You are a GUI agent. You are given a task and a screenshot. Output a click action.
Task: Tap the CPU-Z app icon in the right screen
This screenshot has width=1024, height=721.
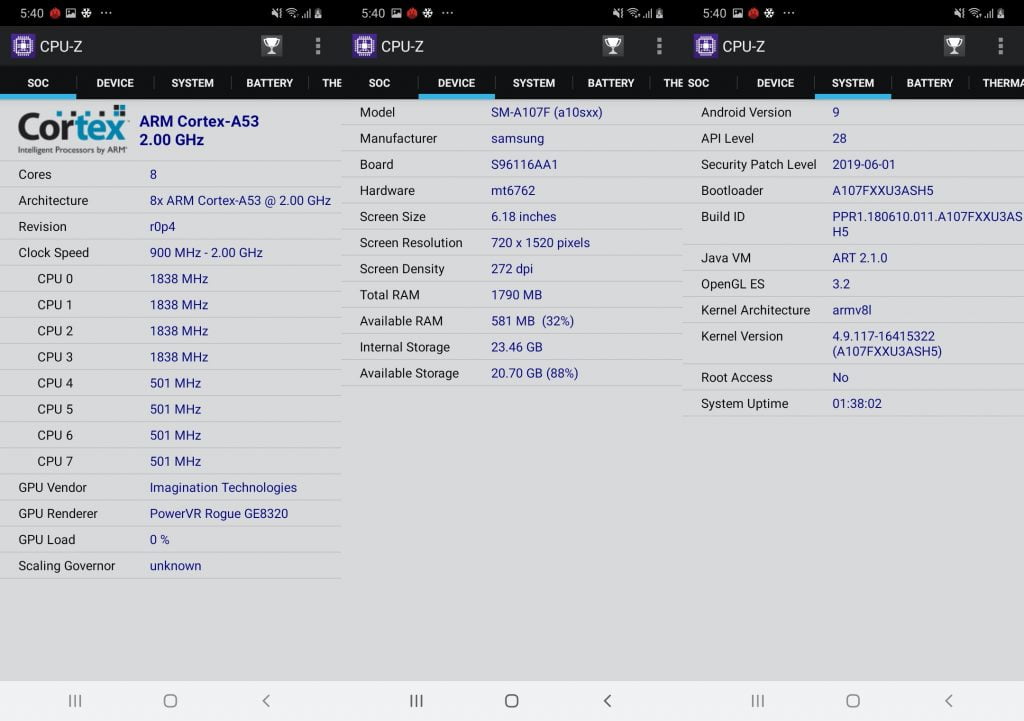pyautogui.click(x=705, y=46)
